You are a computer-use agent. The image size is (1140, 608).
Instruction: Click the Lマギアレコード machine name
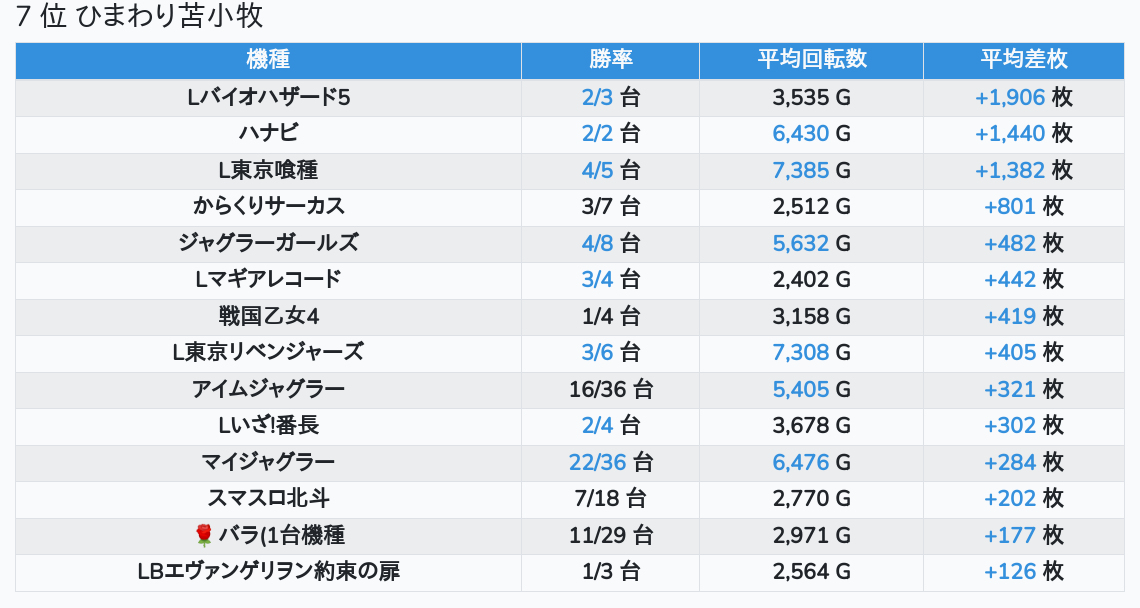click(268, 280)
